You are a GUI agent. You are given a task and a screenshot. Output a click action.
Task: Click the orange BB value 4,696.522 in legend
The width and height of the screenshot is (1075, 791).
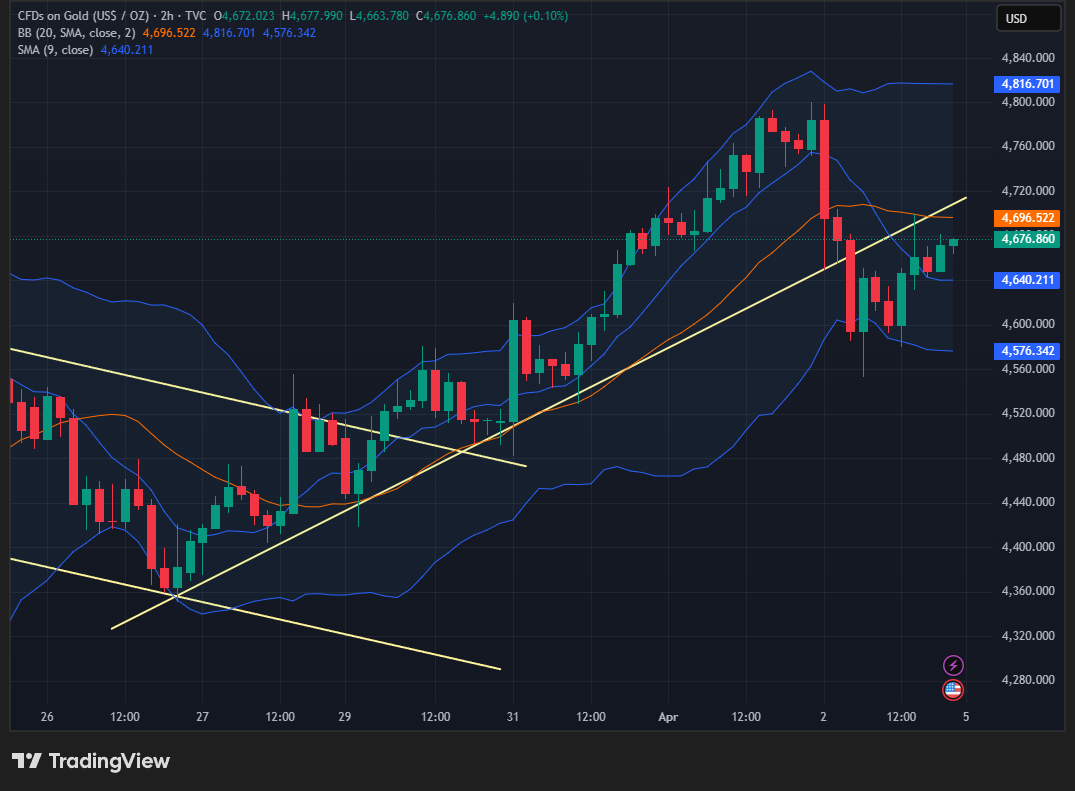click(x=169, y=33)
